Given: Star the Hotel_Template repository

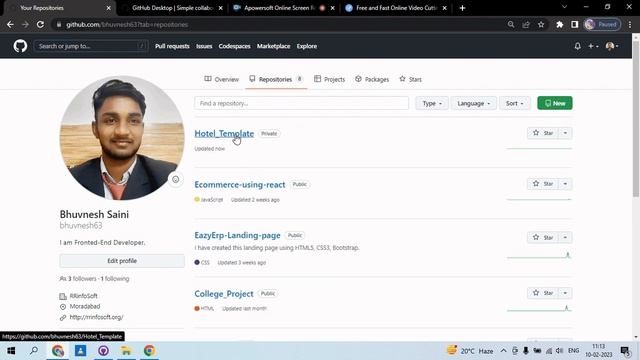Looking at the screenshot, I should (543, 133).
